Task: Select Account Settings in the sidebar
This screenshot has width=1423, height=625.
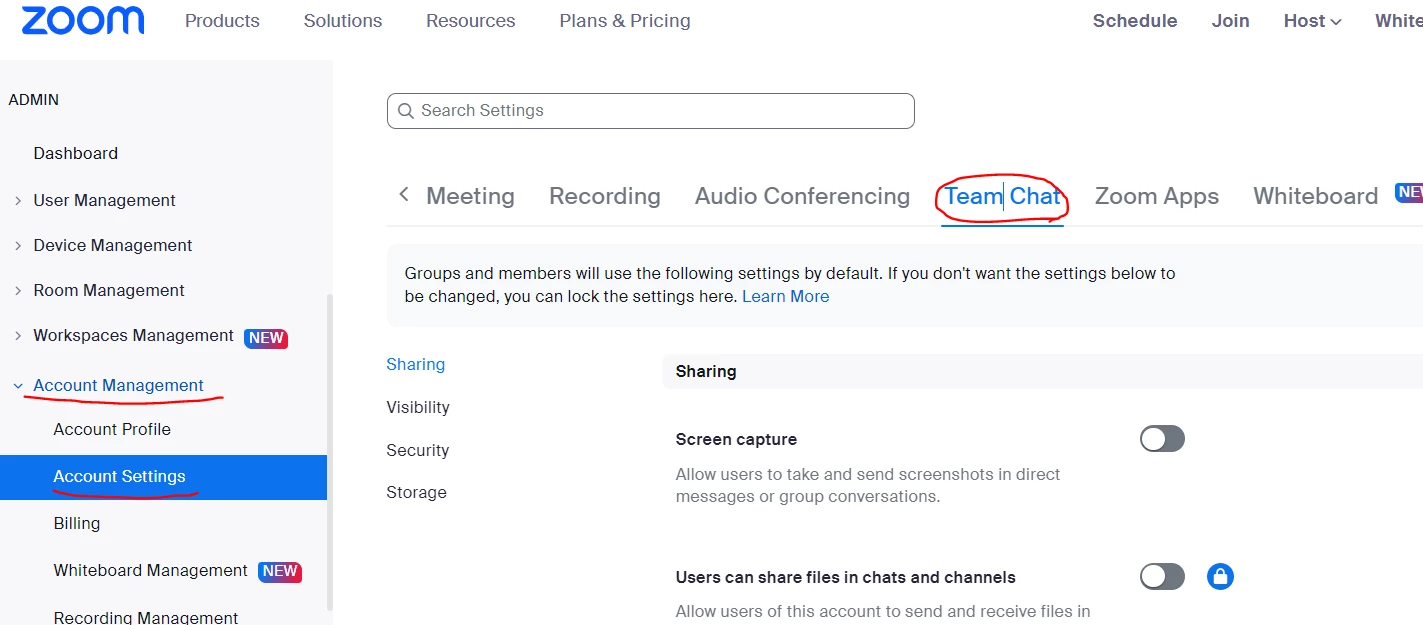Action: (x=163, y=477)
